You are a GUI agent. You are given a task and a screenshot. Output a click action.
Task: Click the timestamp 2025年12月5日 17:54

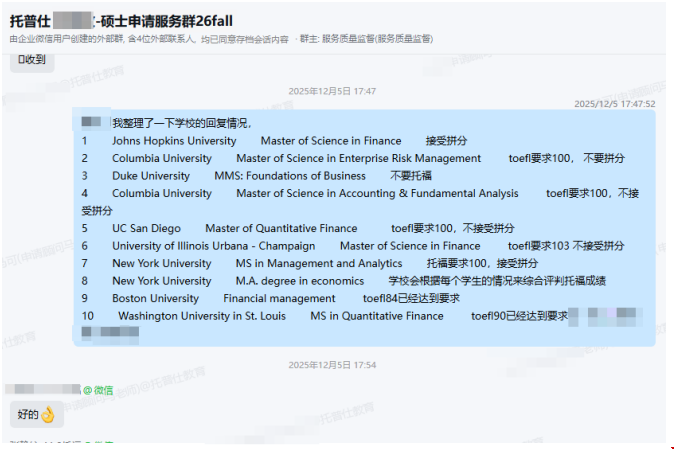(332, 365)
